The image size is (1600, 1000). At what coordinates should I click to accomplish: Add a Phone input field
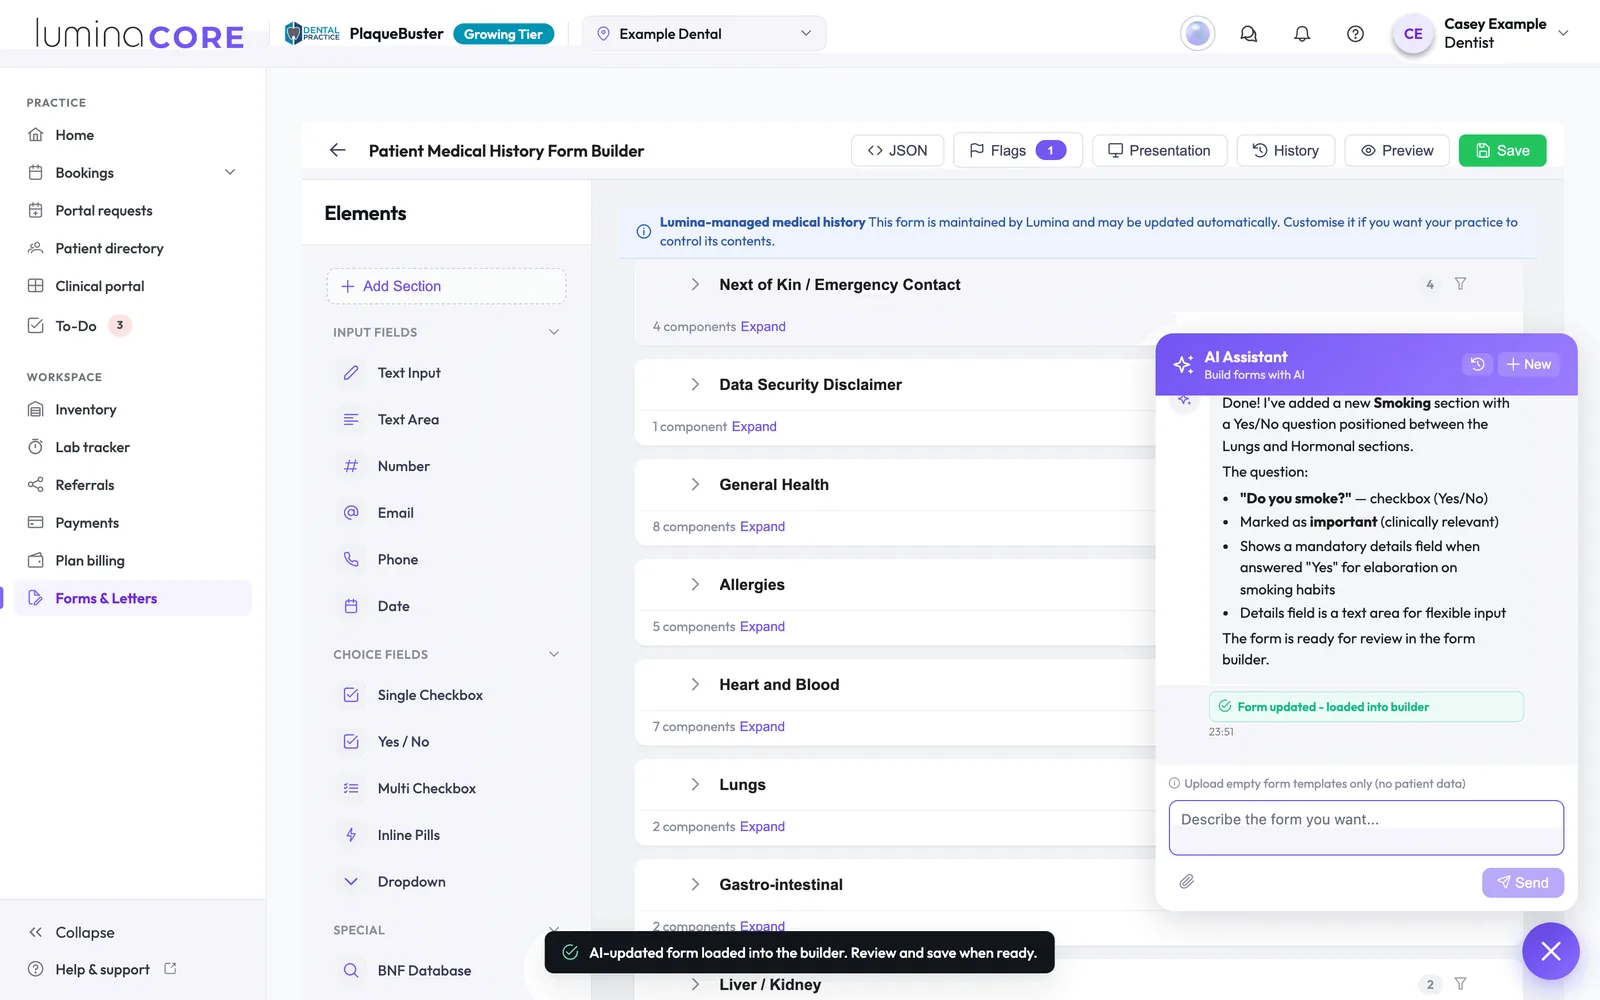tap(447, 559)
